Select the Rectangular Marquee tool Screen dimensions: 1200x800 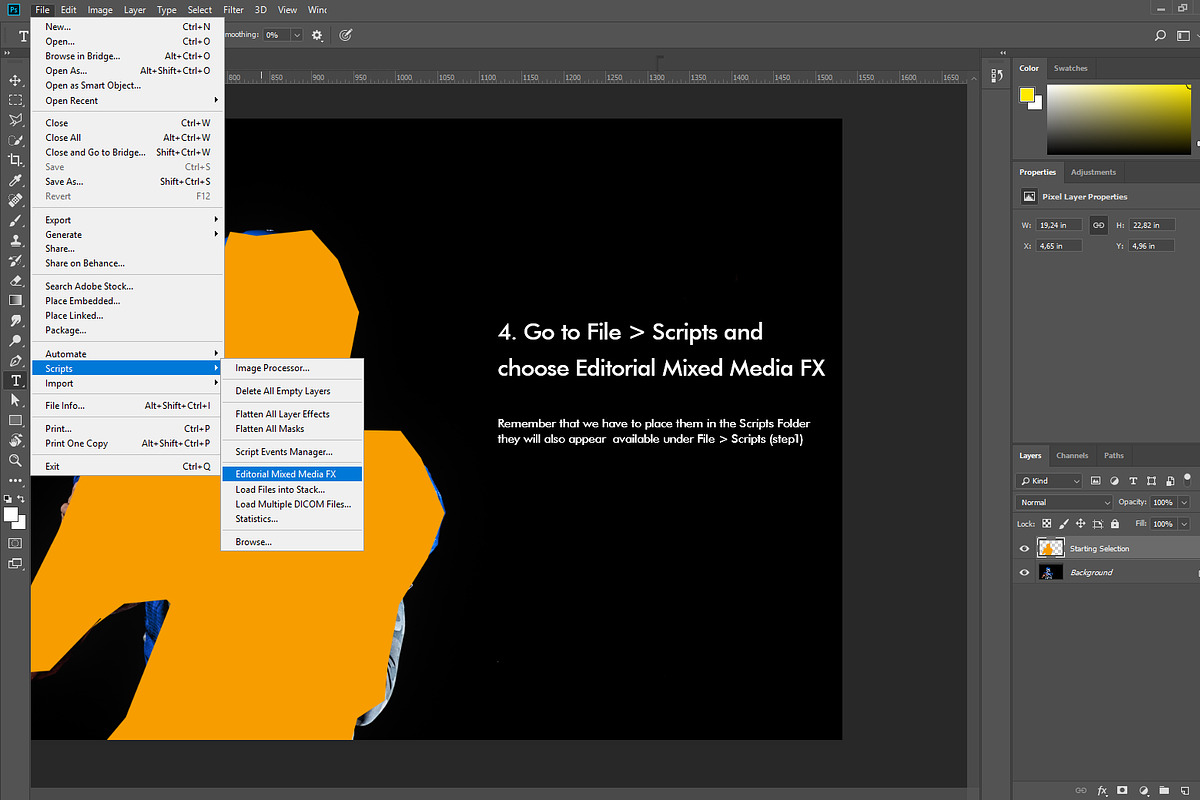click(x=15, y=100)
